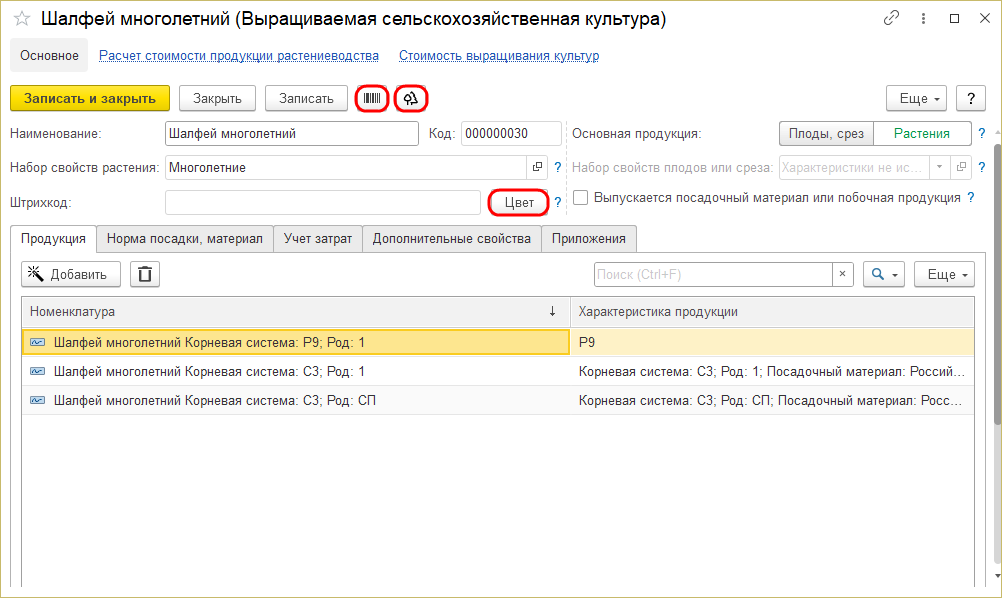Focus the Поиск (Ctrl+F) field
This screenshot has width=1002, height=598.
[x=713, y=274]
